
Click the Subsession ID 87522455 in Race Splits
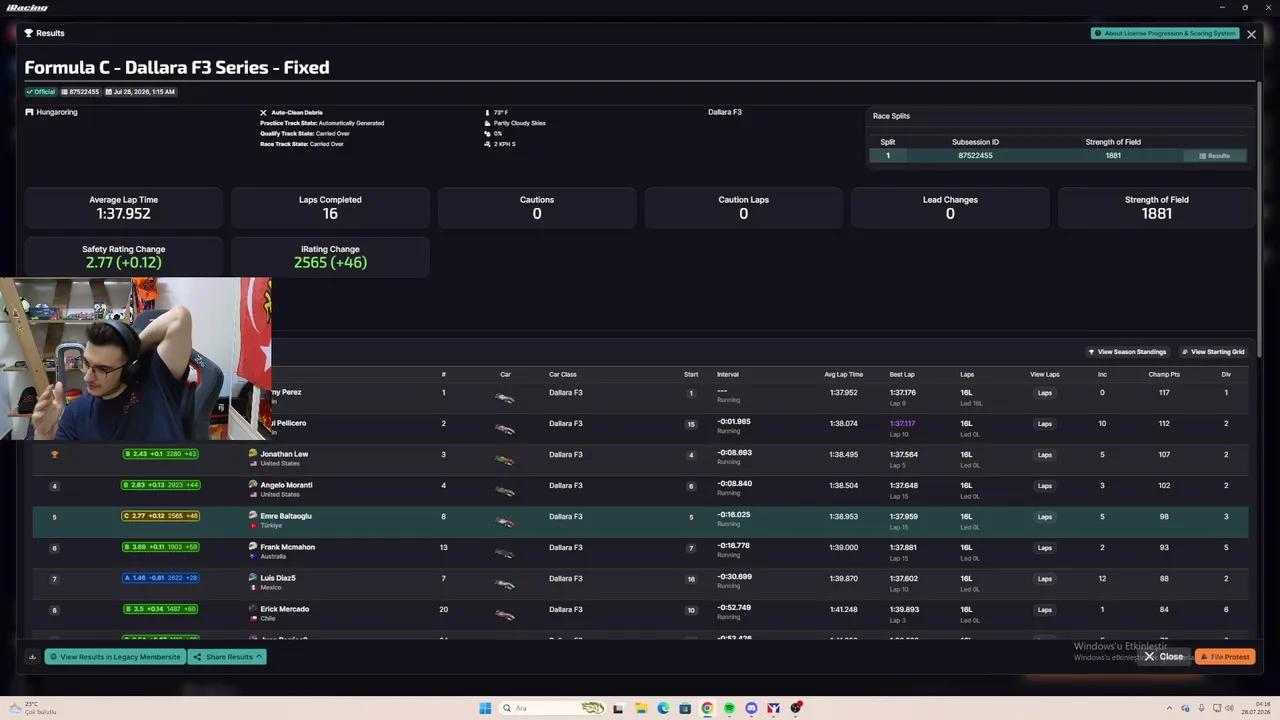pos(975,156)
